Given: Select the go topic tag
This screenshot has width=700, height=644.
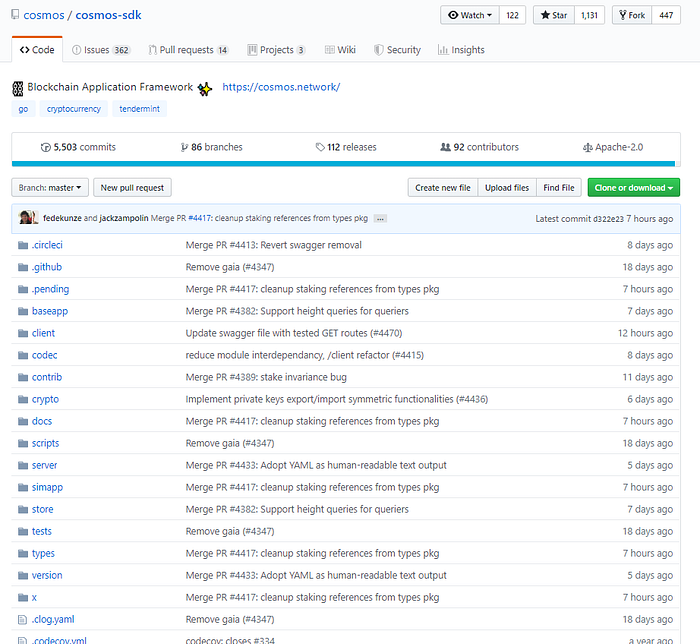Looking at the screenshot, I should pos(23,109).
